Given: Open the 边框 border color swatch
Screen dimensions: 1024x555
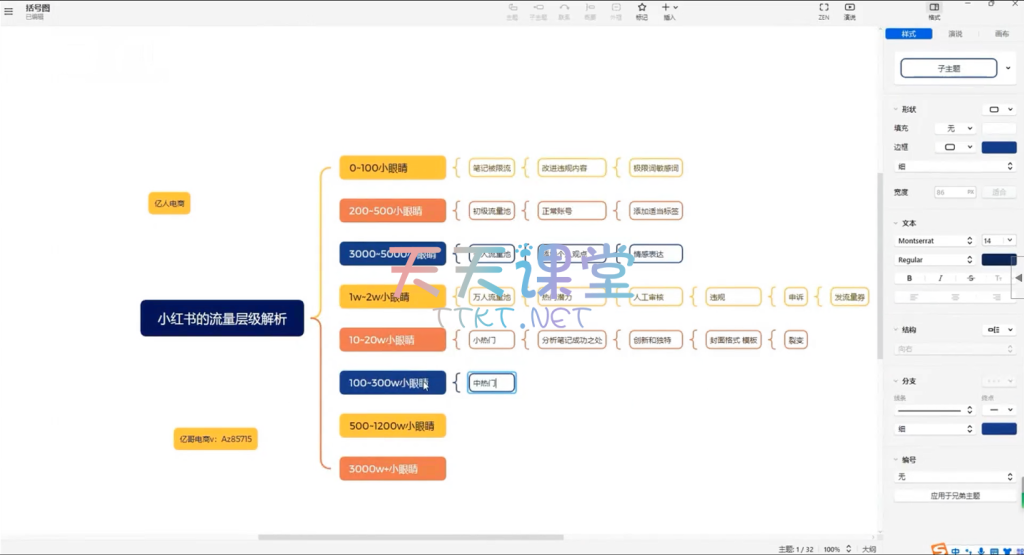Looking at the screenshot, I should point(998,147).
